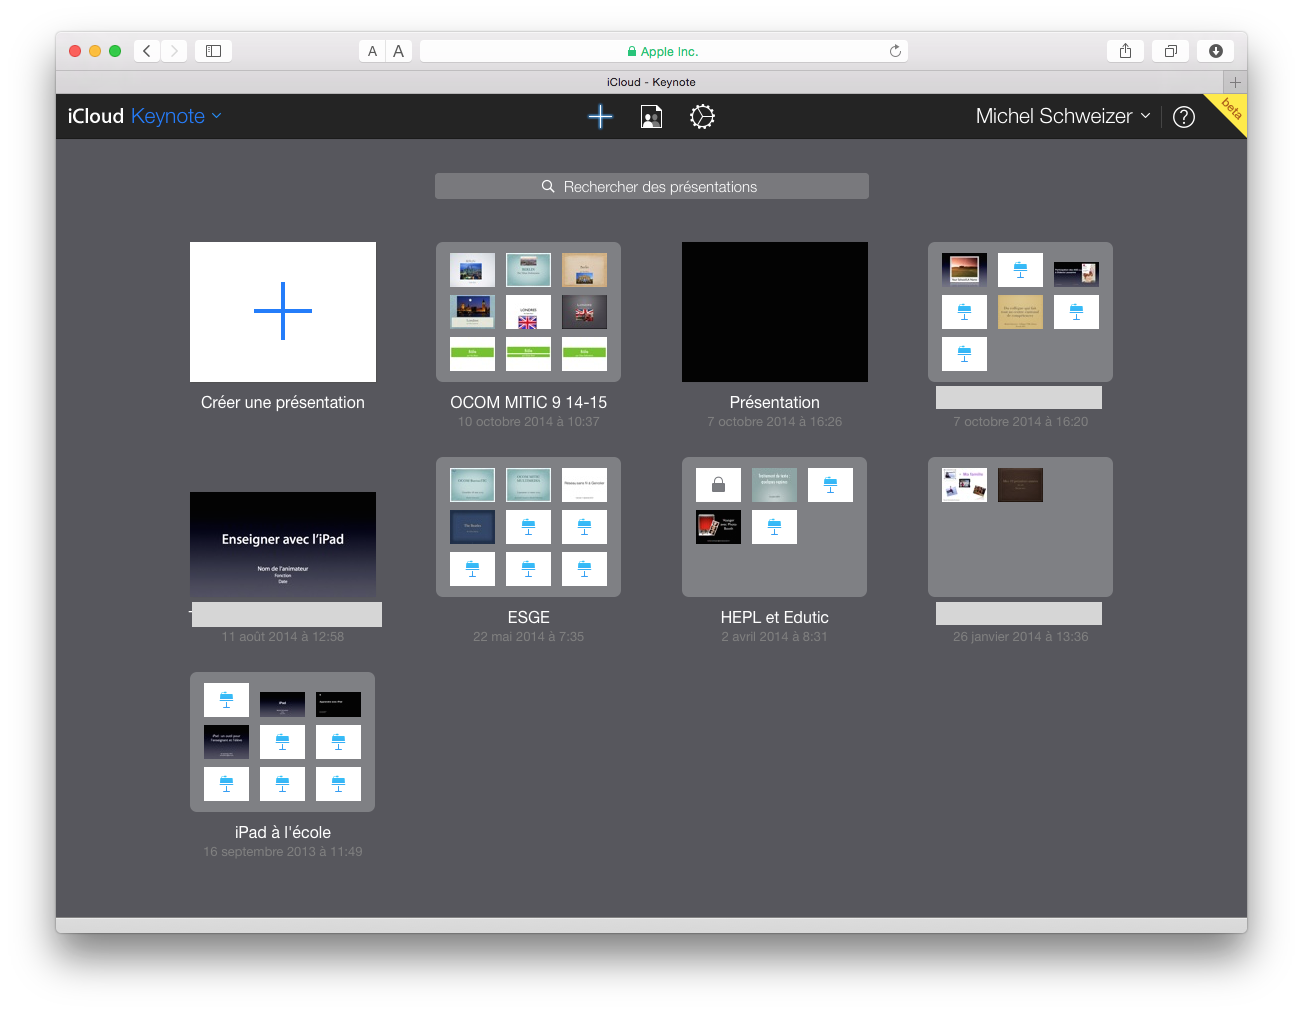
Task: Show Safari downloads
Action: (1215, 51)
